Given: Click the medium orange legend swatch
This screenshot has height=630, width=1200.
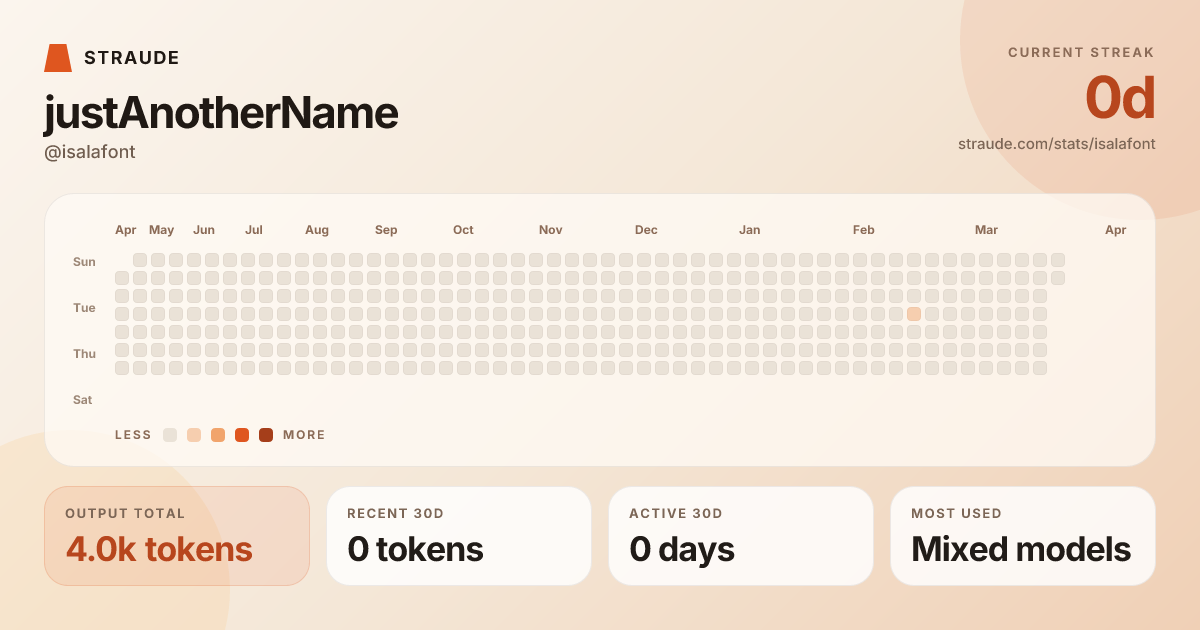Looking at the screenshot, I should [218, 435].
